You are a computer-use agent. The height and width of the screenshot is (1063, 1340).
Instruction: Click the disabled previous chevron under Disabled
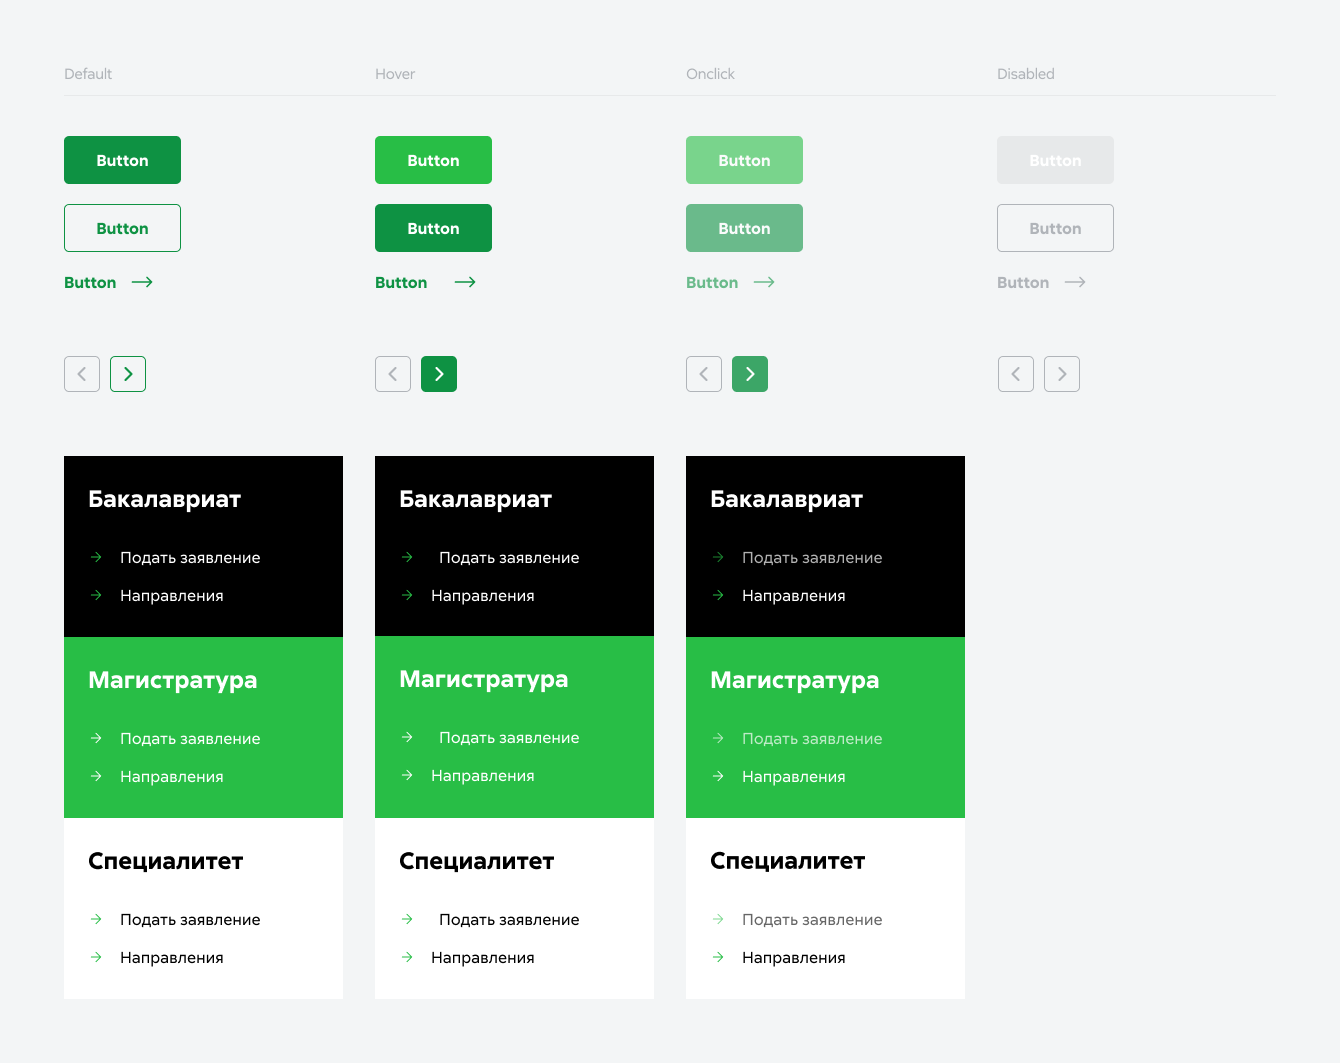coord(1016,374)
